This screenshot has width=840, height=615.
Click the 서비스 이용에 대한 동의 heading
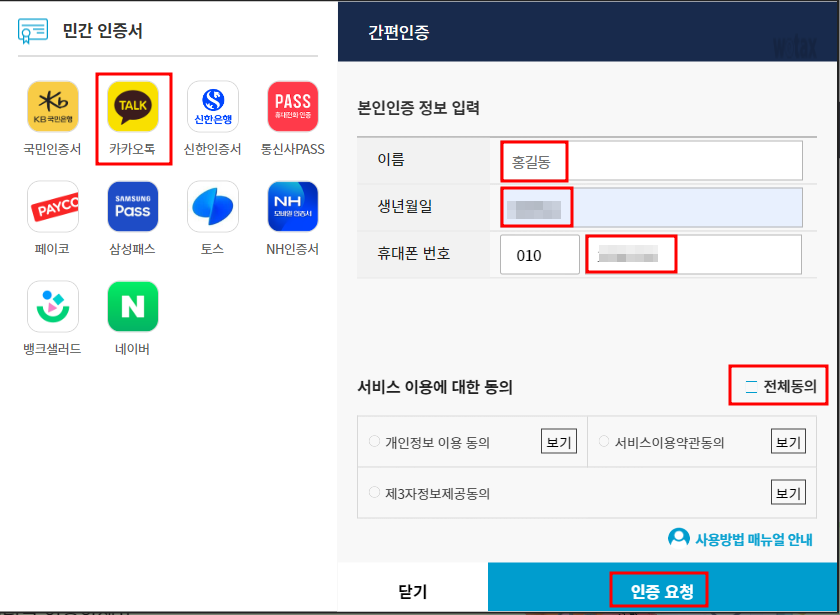pyautogui.click(x=435, y=387)
